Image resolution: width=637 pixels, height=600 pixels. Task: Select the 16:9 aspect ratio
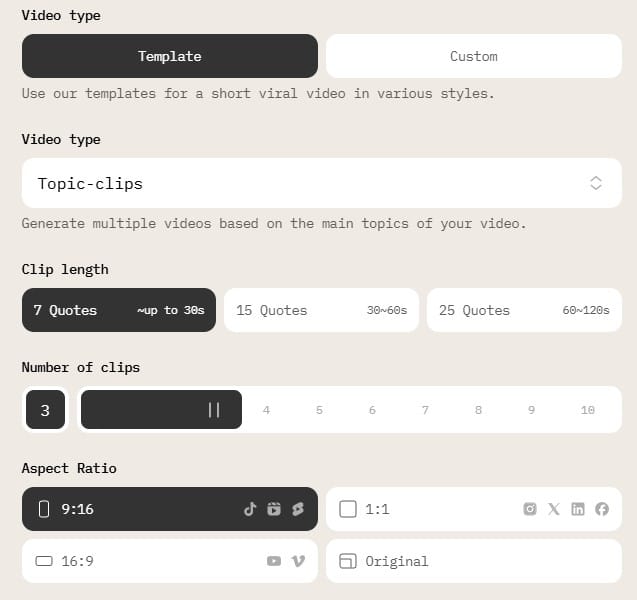[170, 561]
